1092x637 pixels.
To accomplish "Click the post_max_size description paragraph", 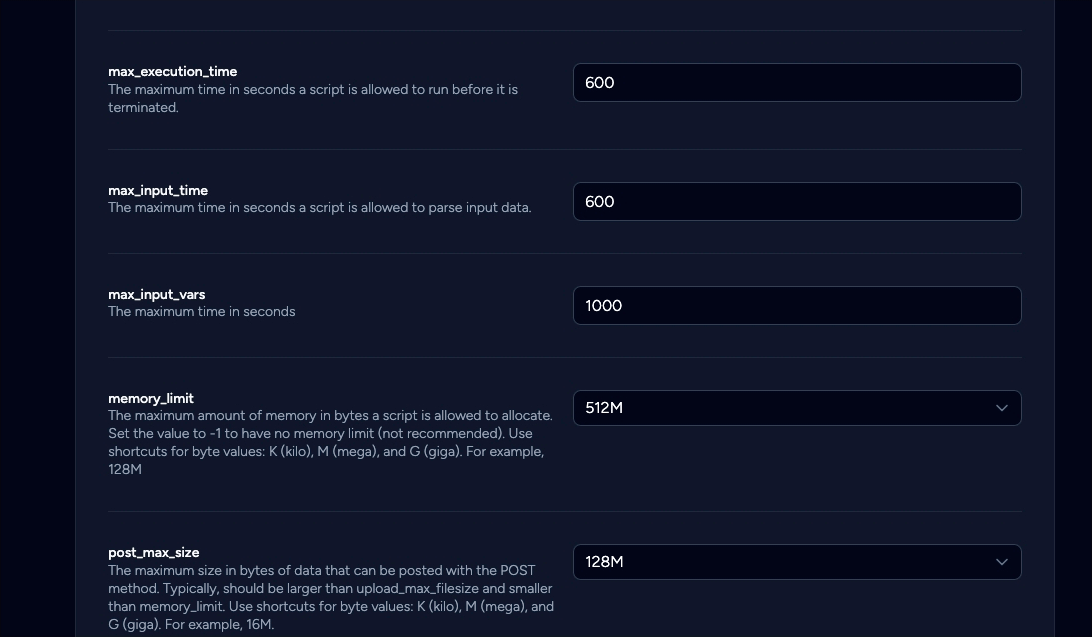I will click(330, 597).
